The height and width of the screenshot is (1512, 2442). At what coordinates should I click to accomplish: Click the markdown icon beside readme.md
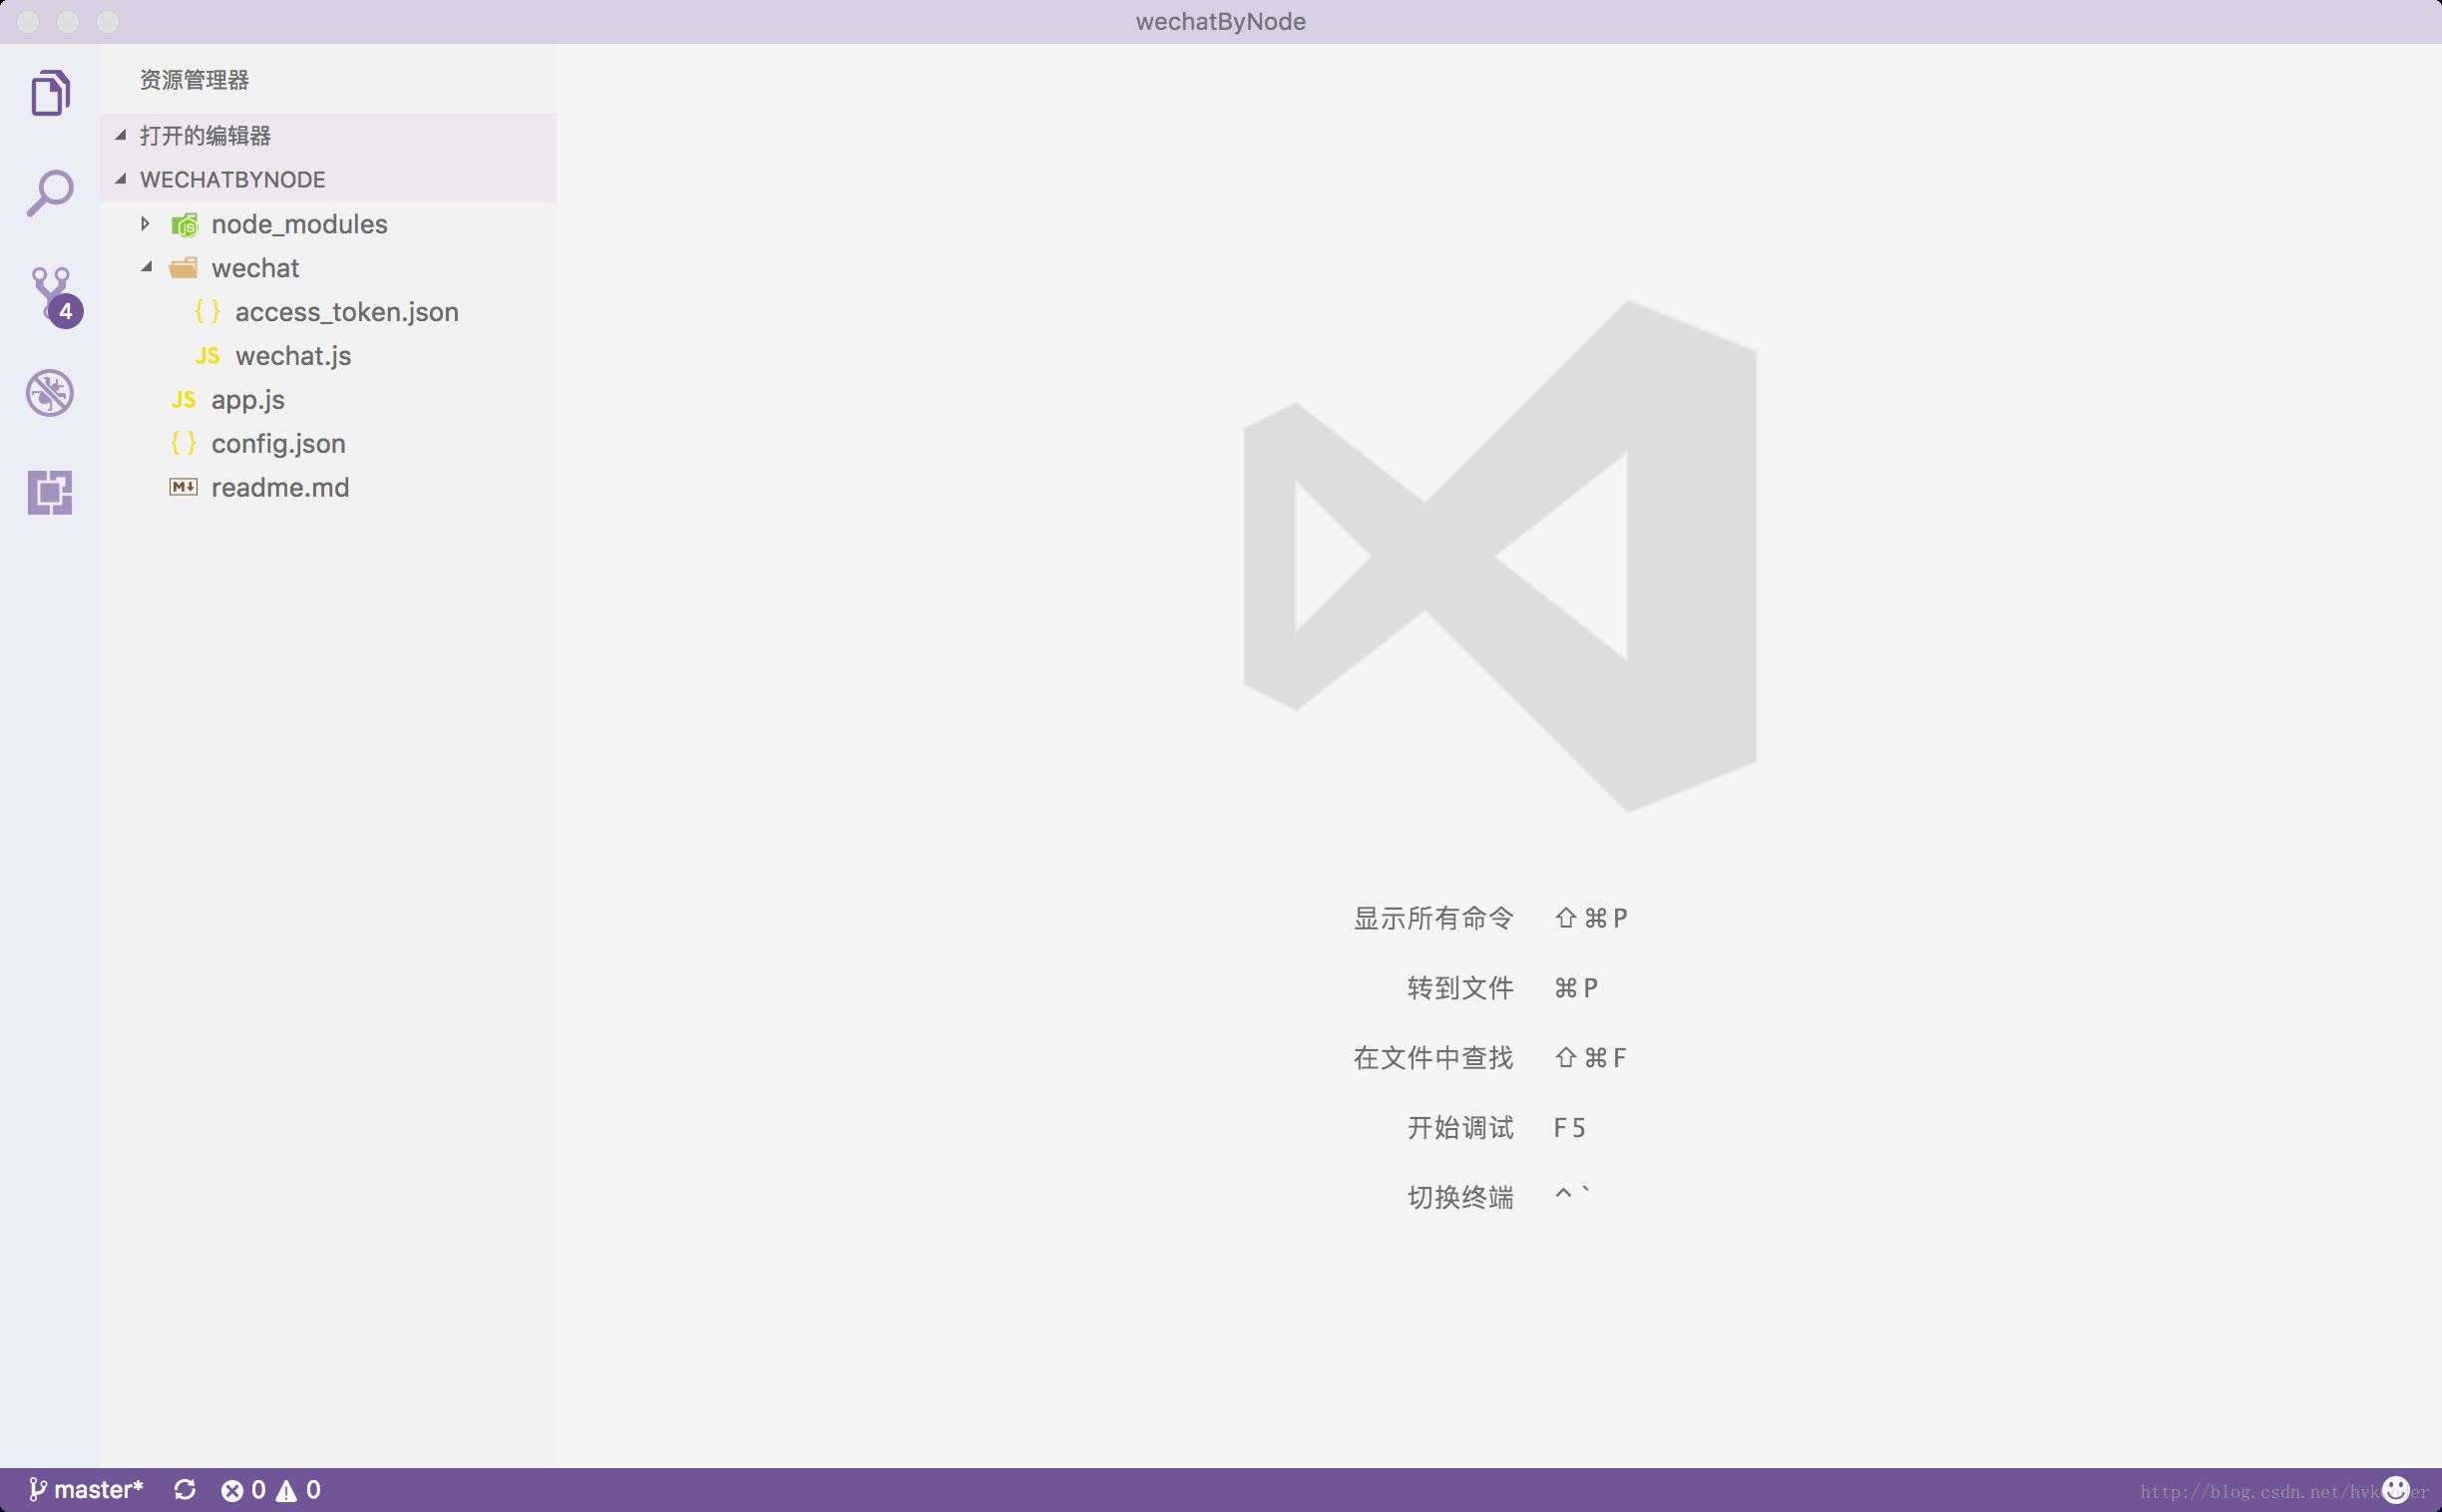(183, 487)
